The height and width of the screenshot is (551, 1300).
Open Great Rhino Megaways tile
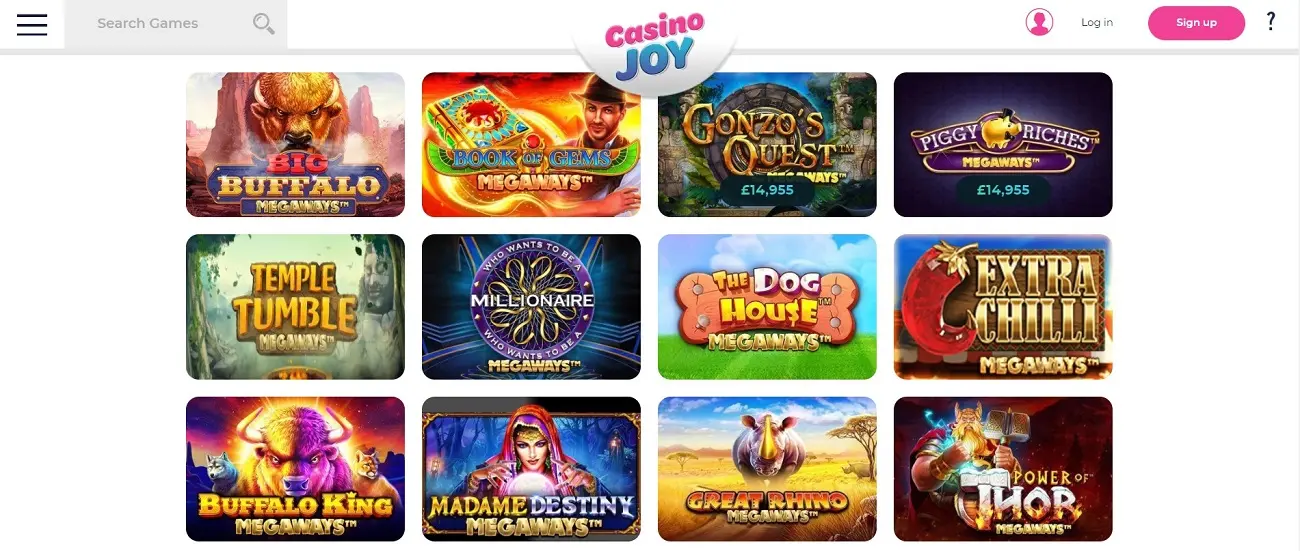[767, 469]
